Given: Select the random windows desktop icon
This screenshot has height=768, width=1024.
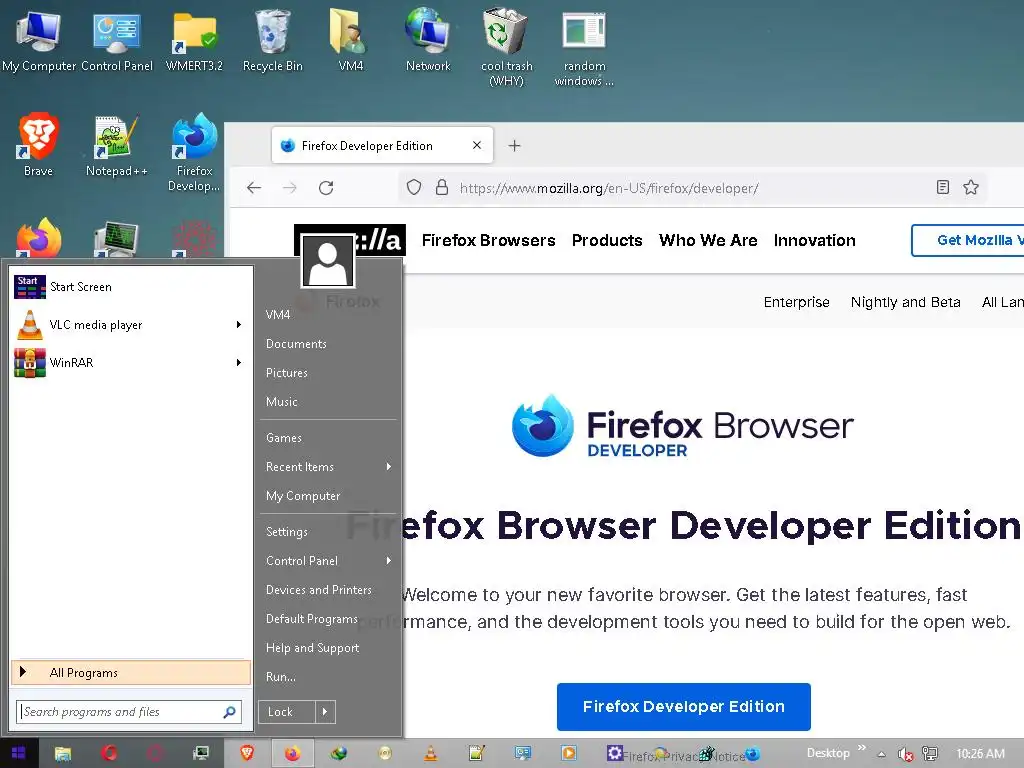Looking at the screenshot, I should click(x=584, y=47).
